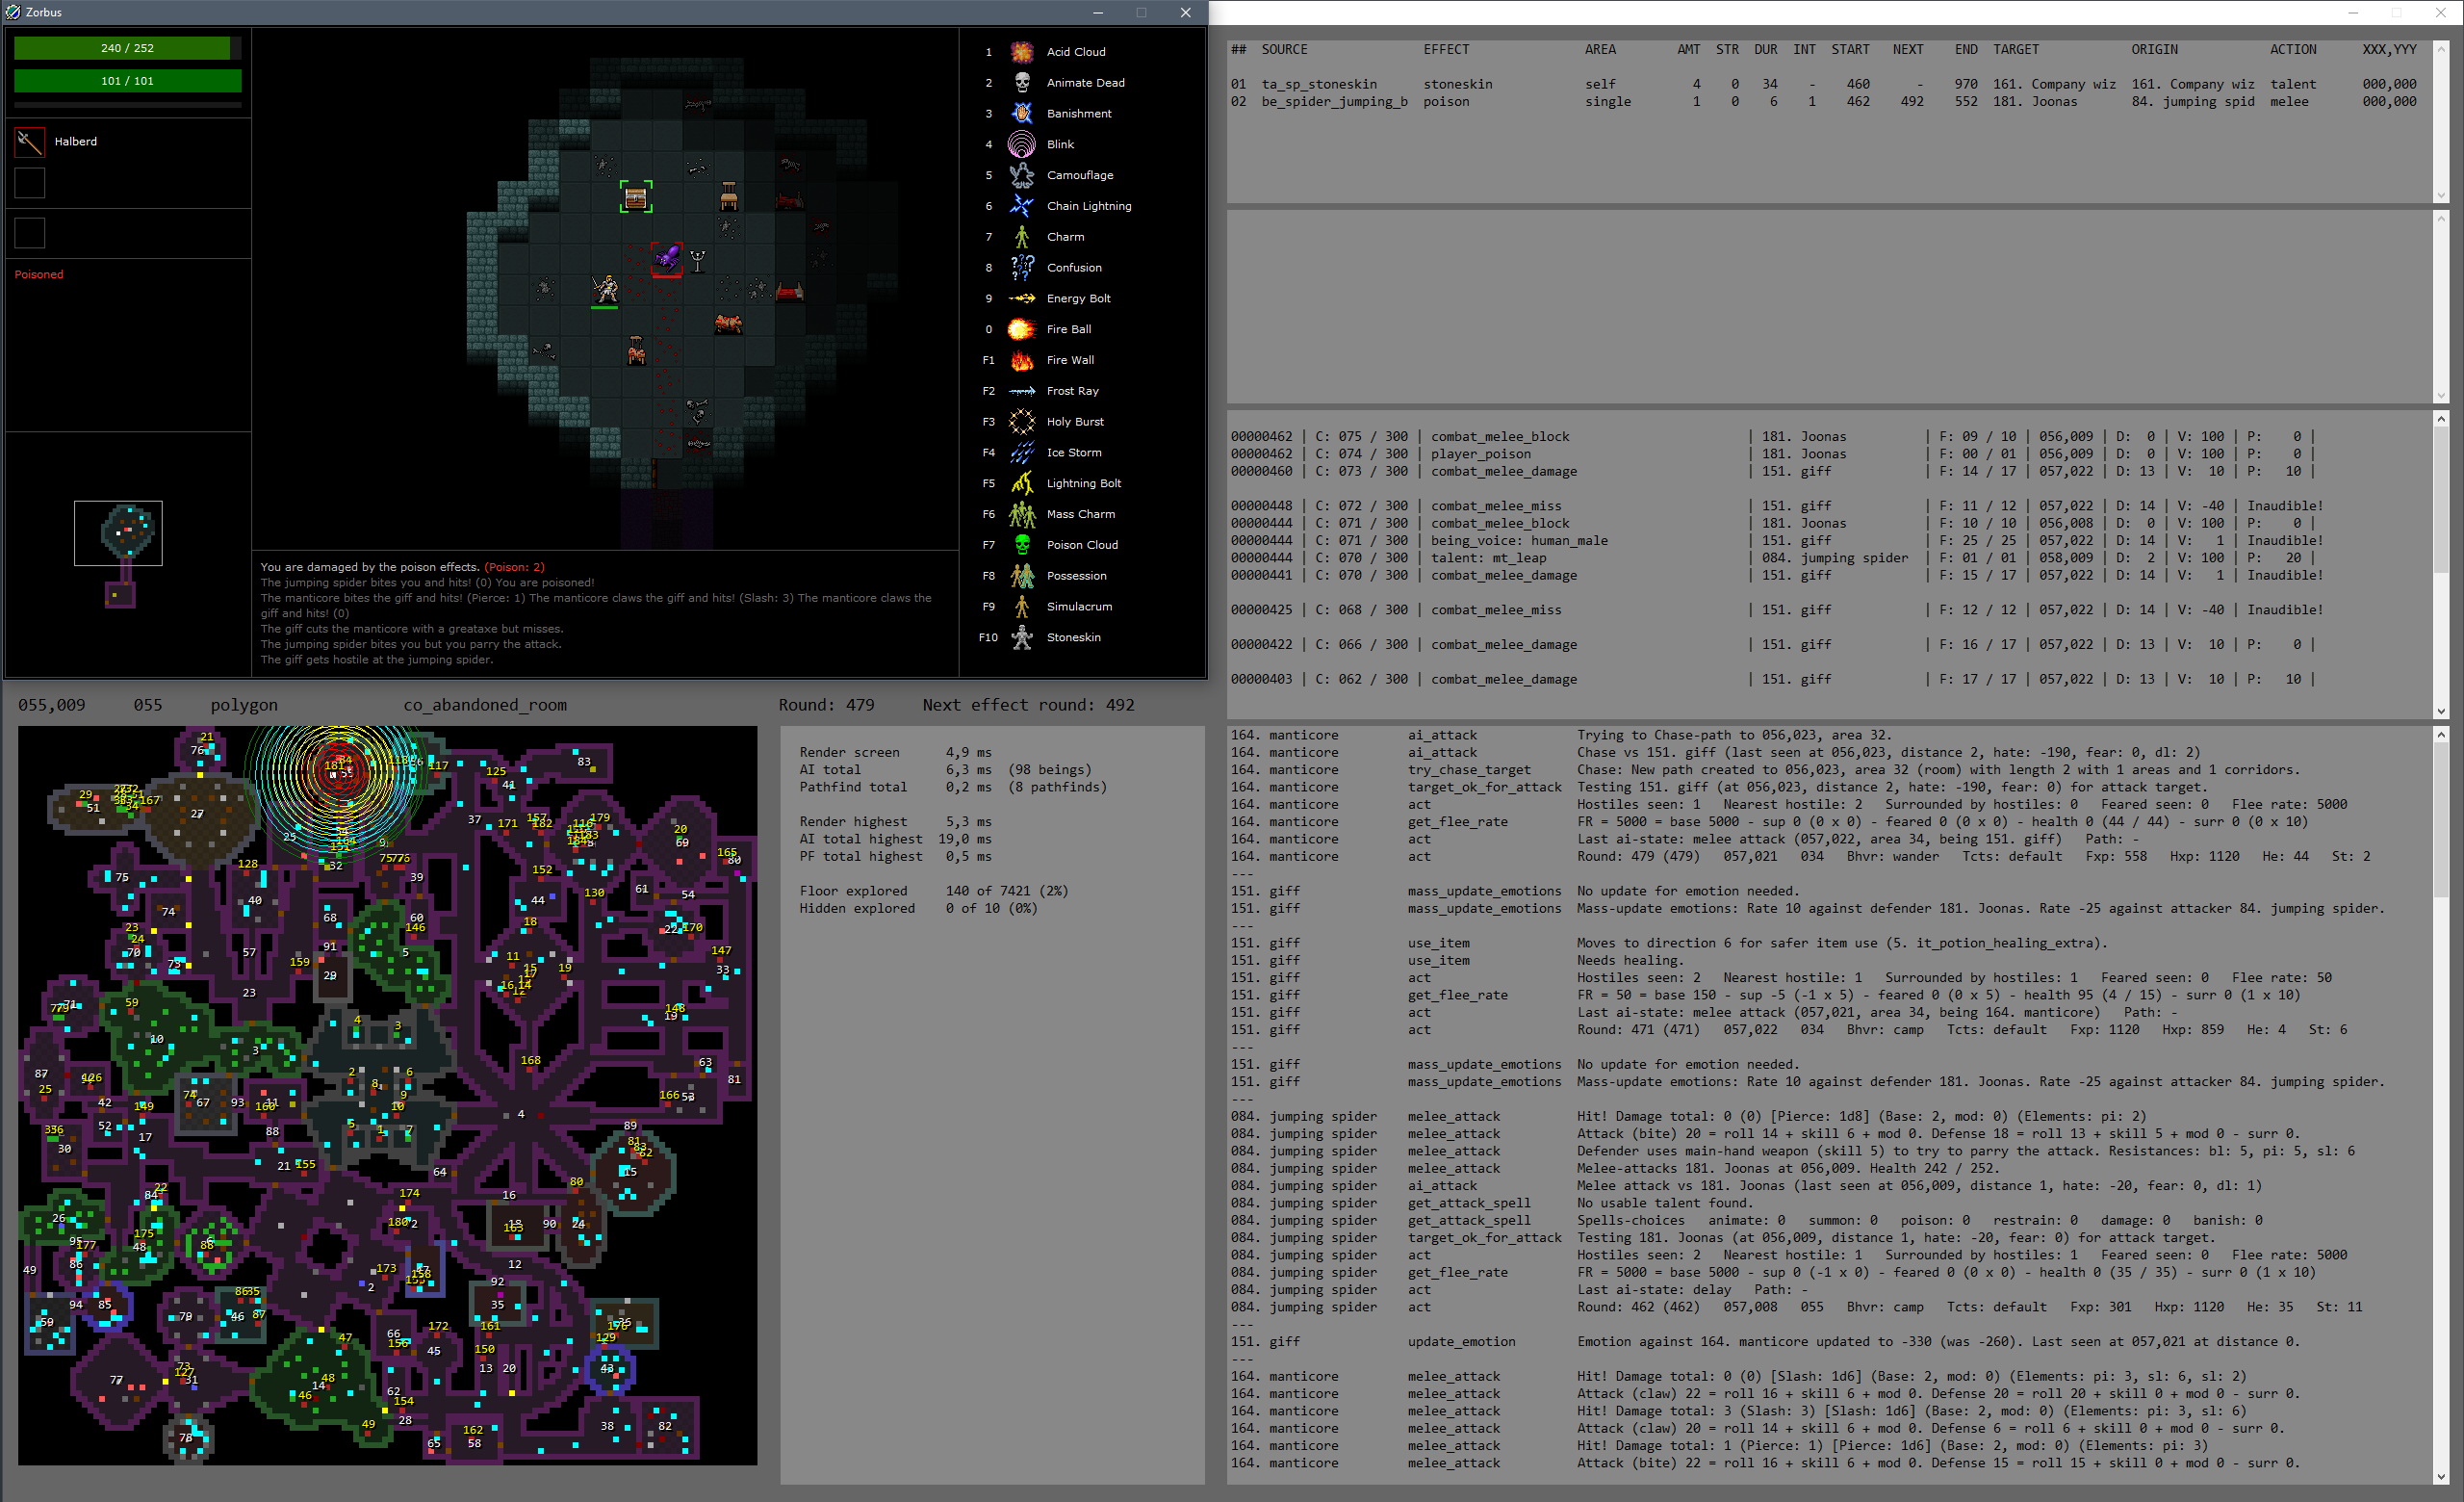Image resolution: width=2464 pixels, height=1502 pixels.
Task: Pick the Fire Ball spell icon
Action: click(x=1021, y=329)
